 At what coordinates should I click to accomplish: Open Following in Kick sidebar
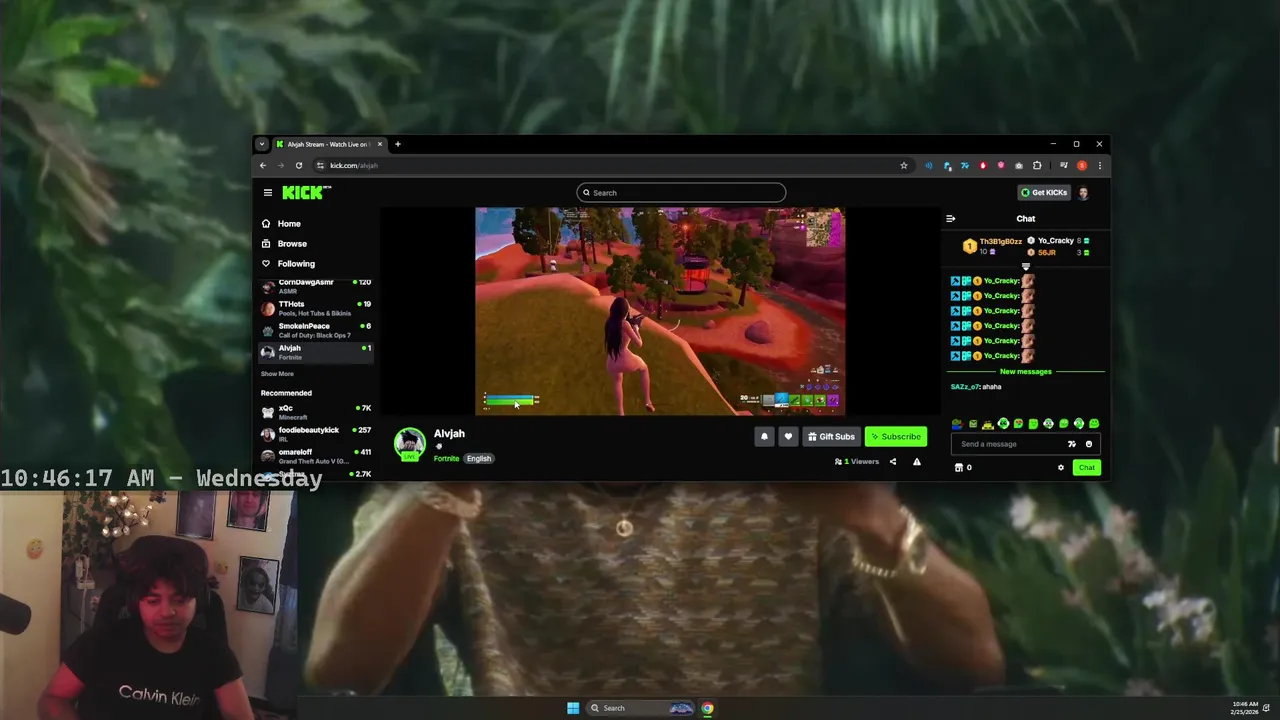tap(296, 264)
